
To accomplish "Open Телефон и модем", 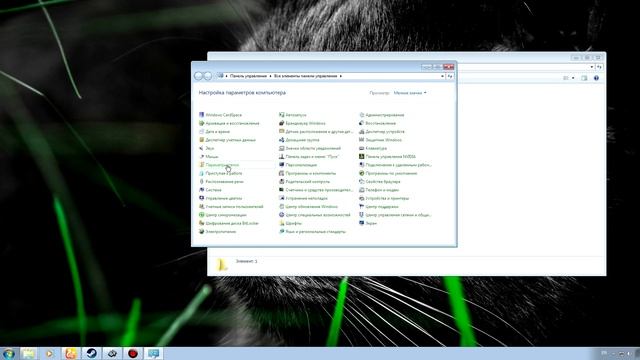I will pyautogui.click(x=379, y=190).
